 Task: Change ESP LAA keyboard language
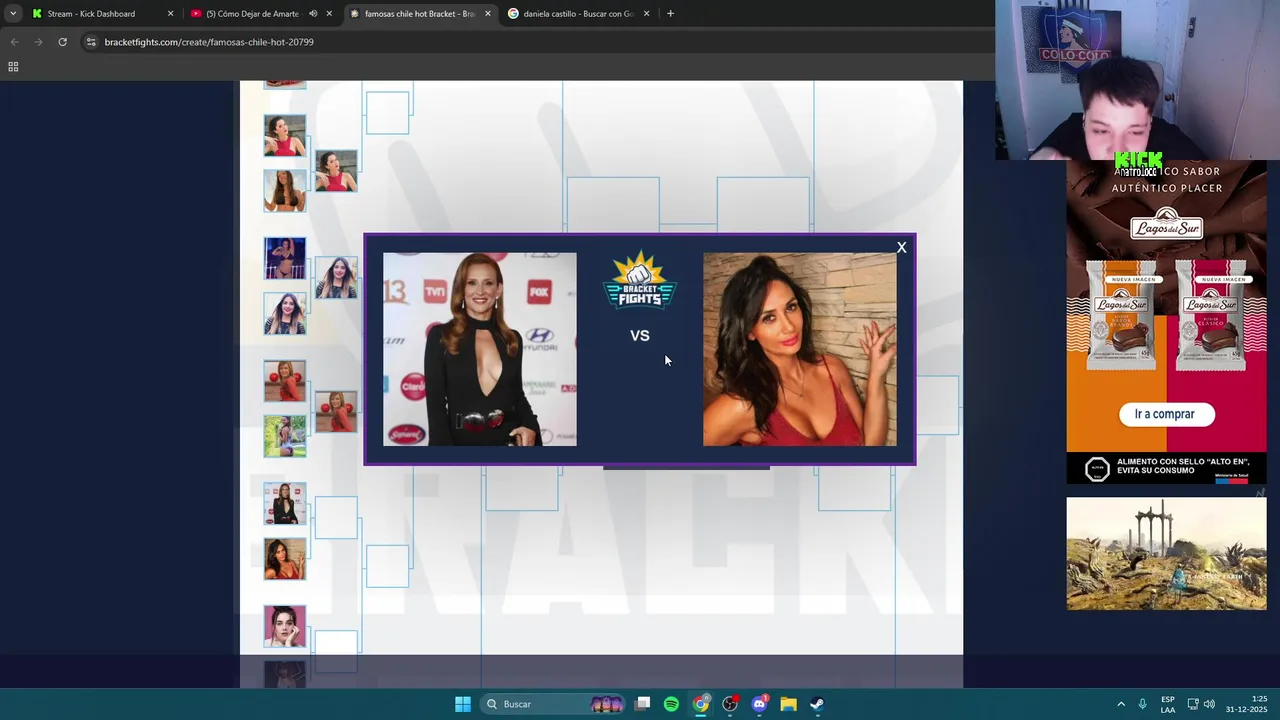point(1168,704)
